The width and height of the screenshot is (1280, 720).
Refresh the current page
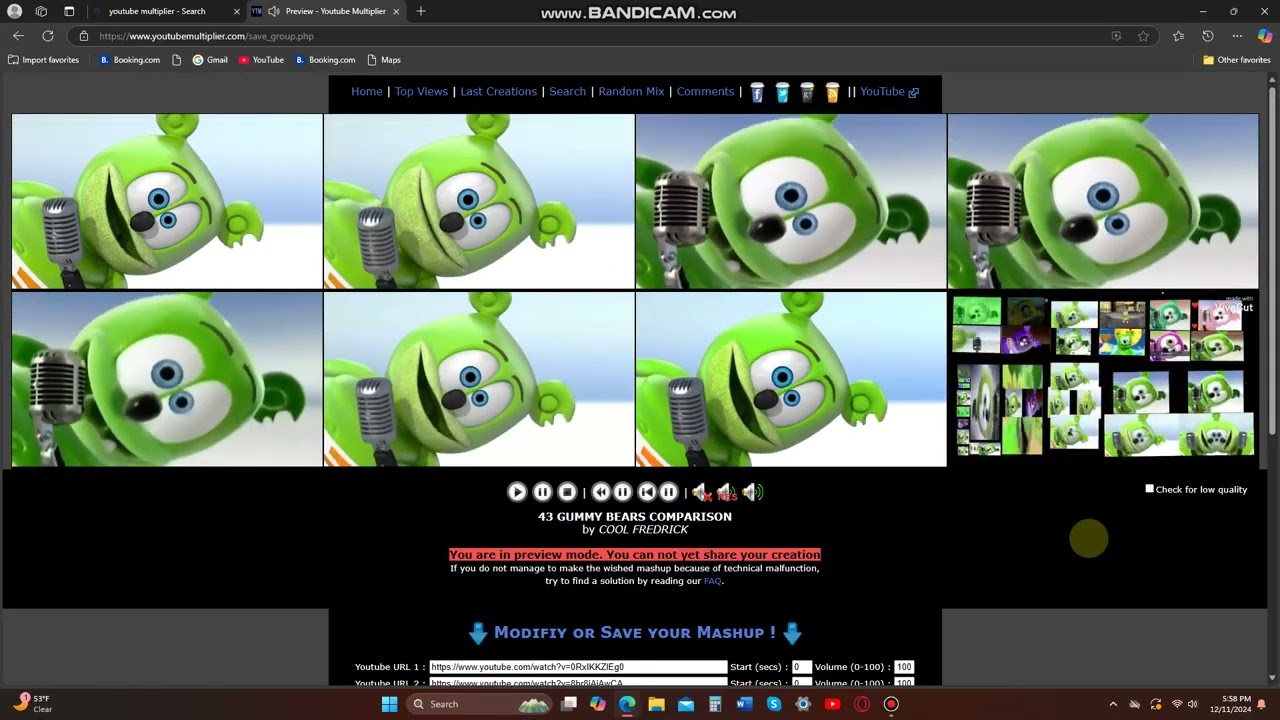(x=47, y=36)
